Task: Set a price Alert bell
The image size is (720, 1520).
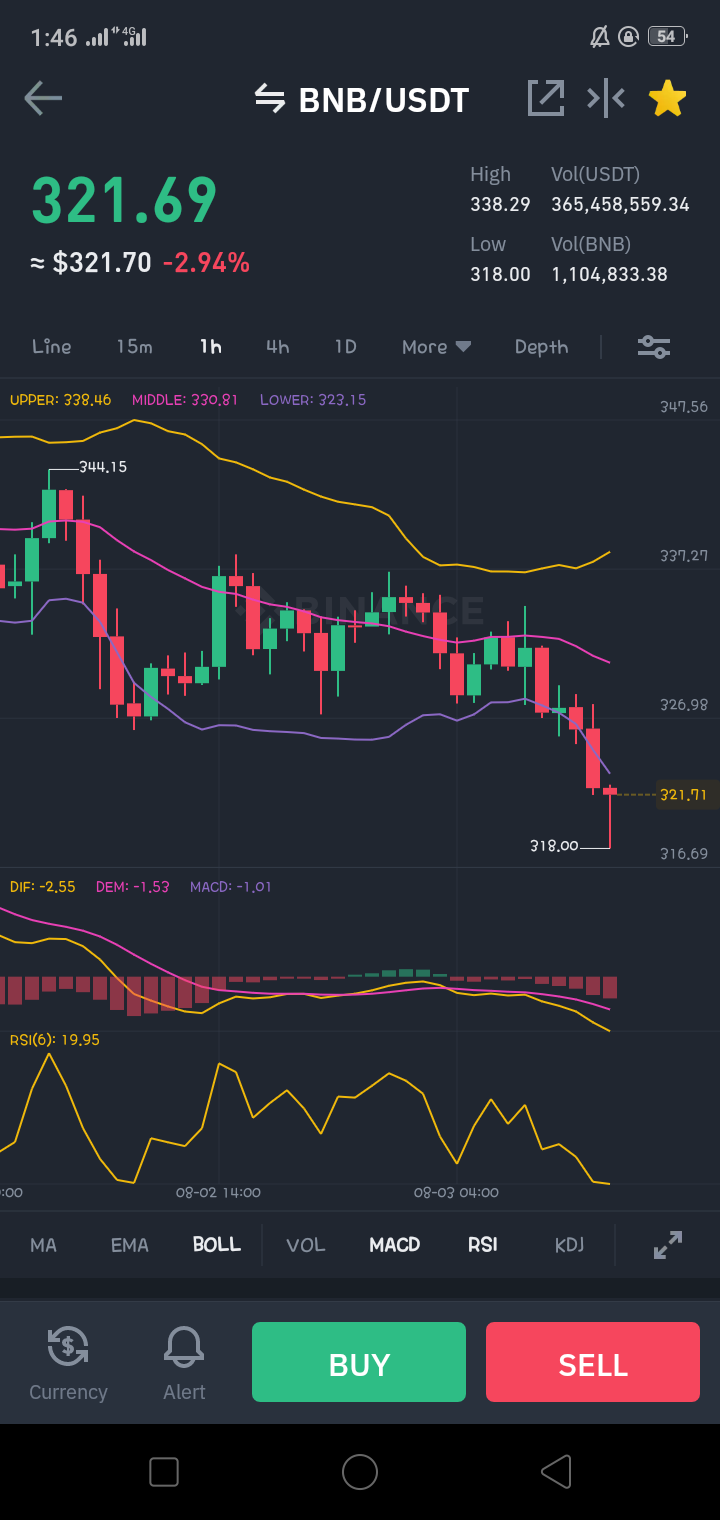Action: [x=184, y=1364]
